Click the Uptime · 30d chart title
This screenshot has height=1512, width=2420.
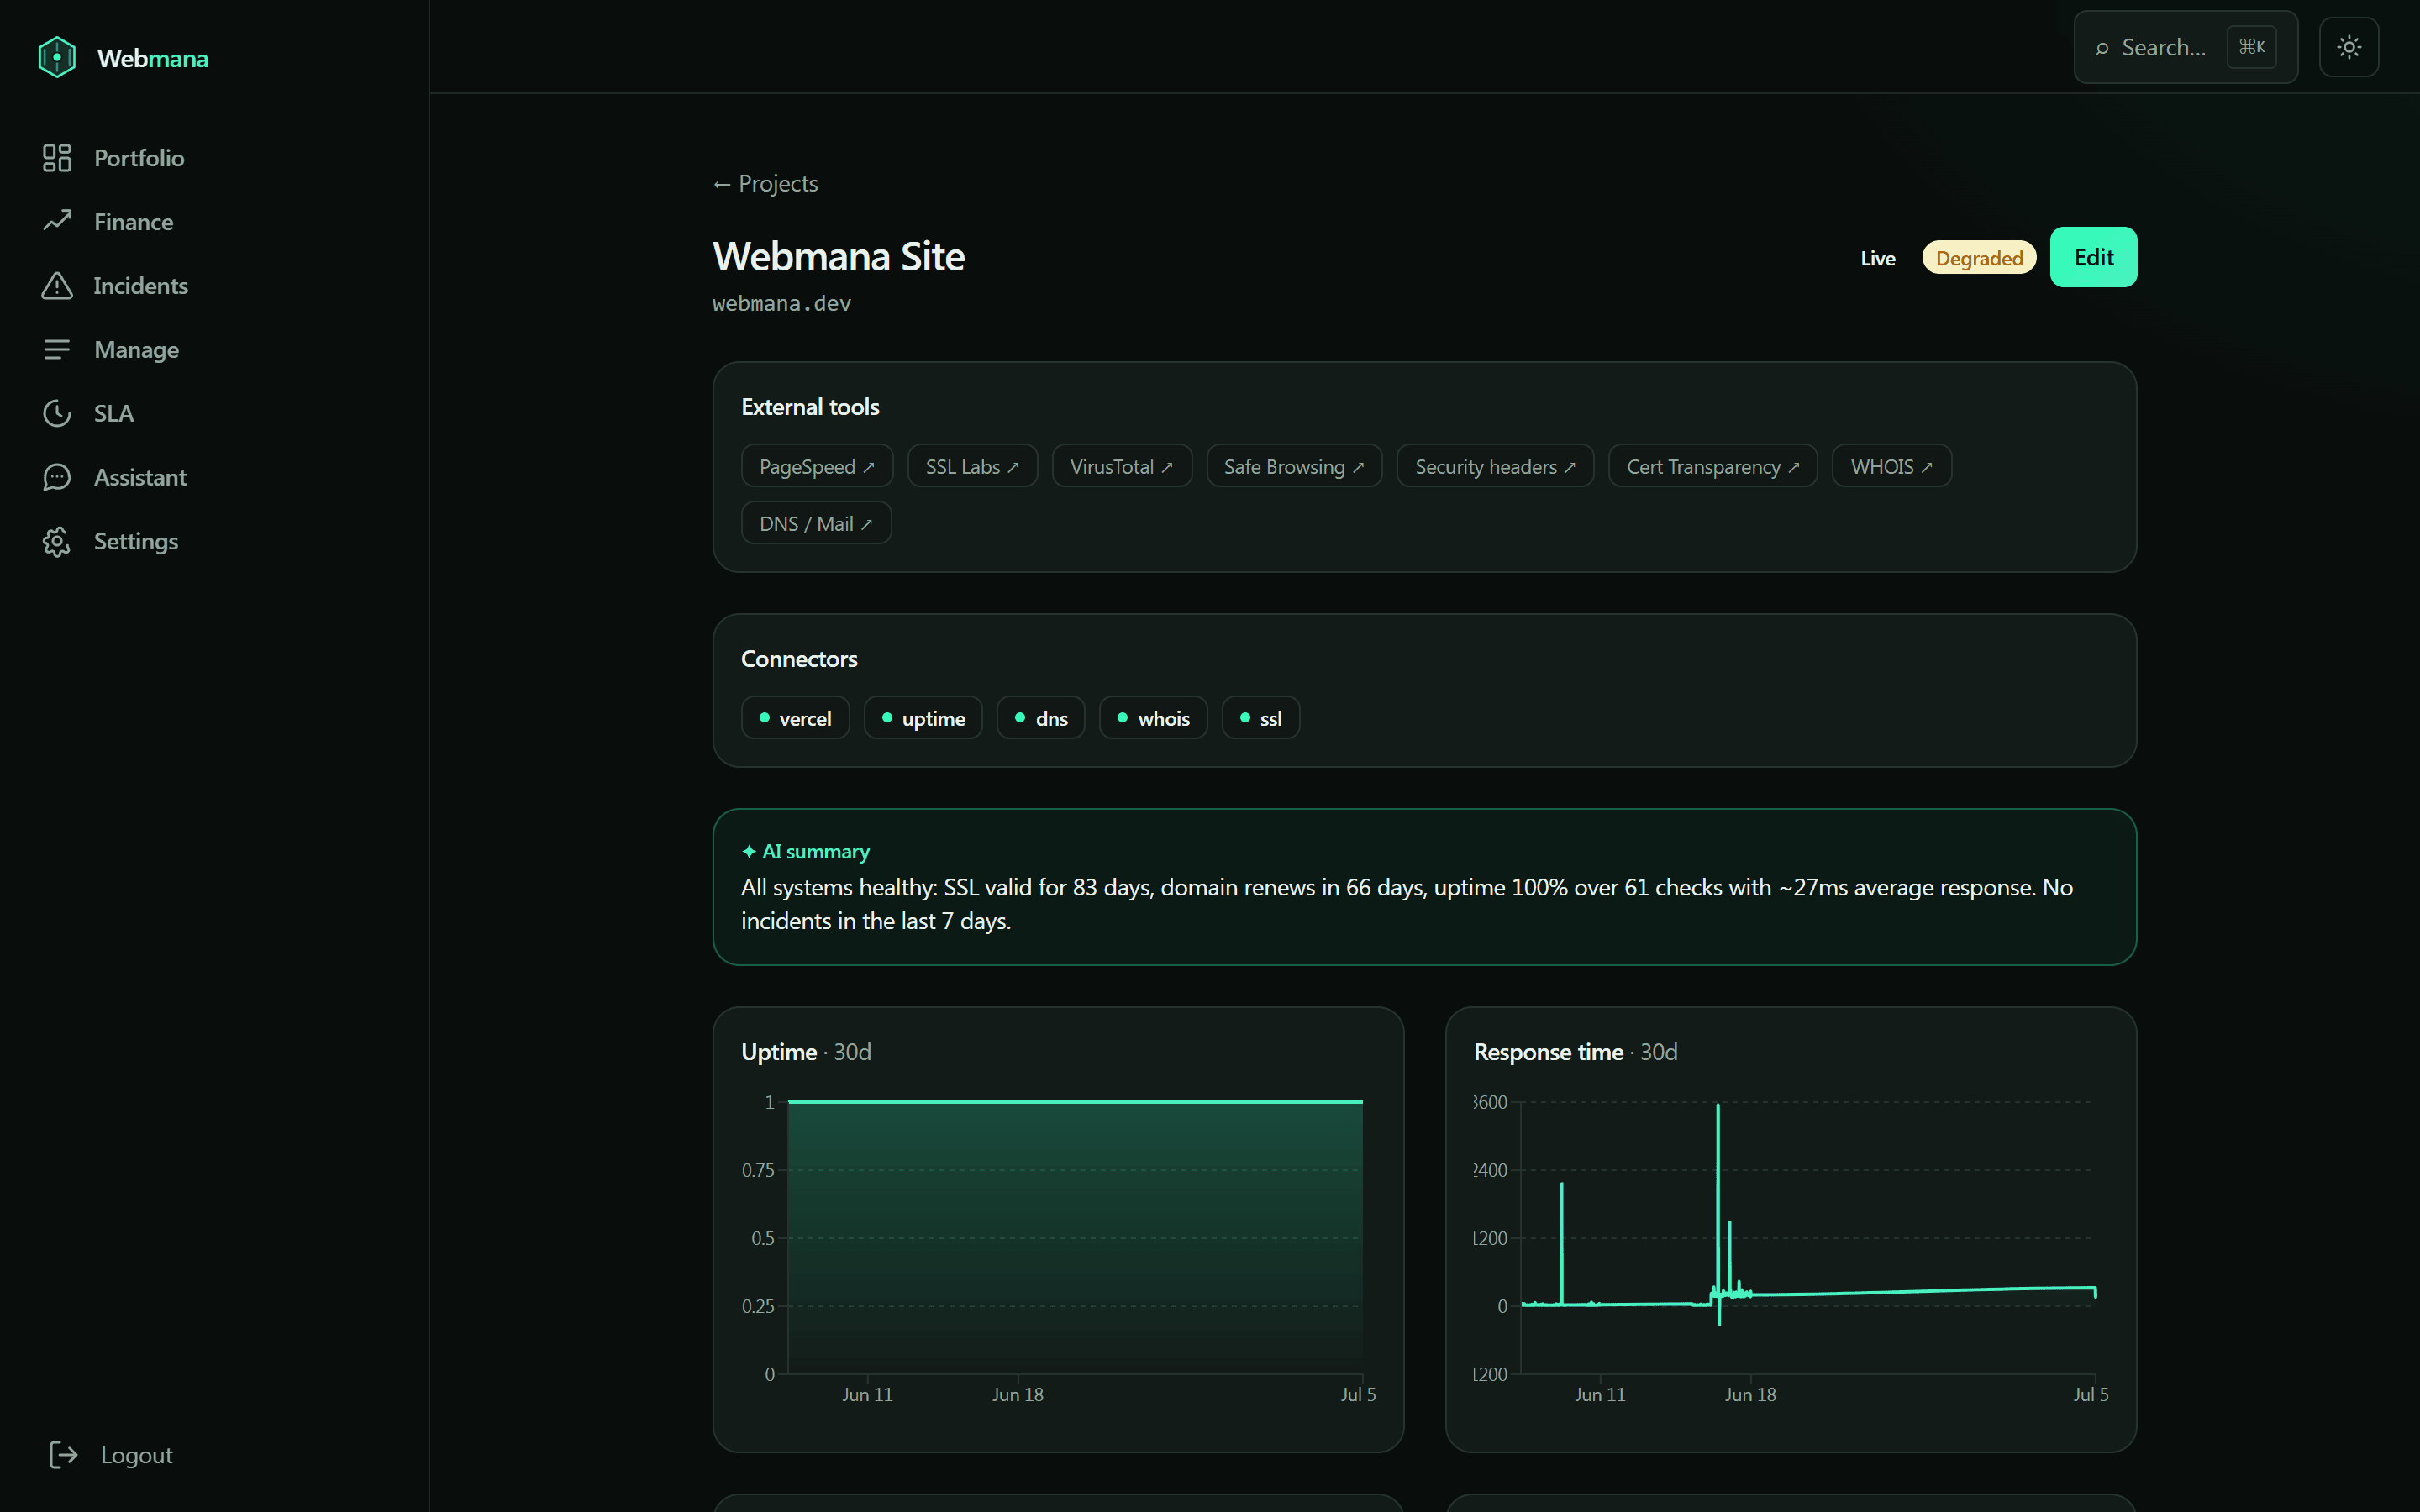point(806,1052)
